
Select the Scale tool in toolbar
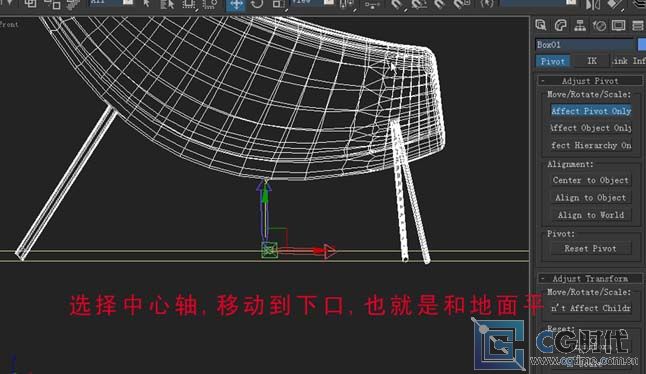278,5
